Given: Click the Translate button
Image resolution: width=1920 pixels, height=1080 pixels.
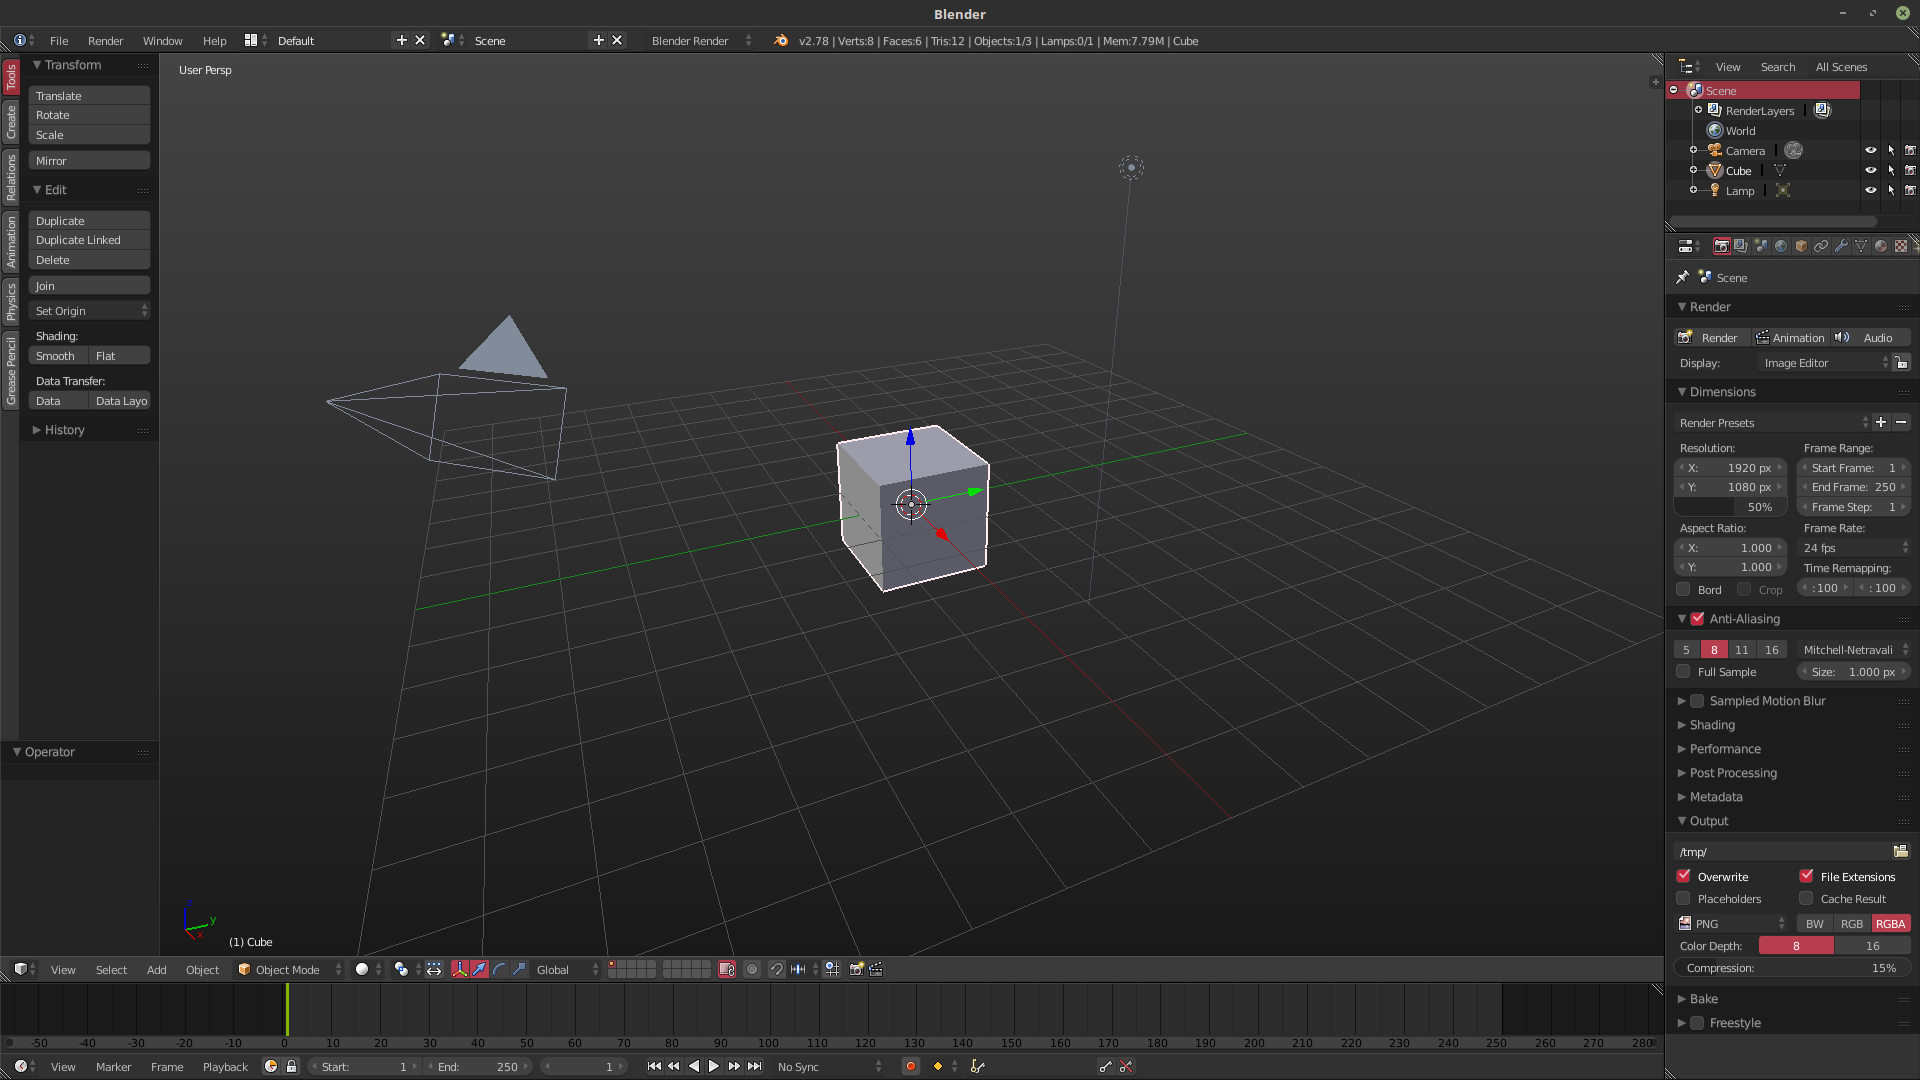Looking at the screenshot, I should [x=89, y=95].
